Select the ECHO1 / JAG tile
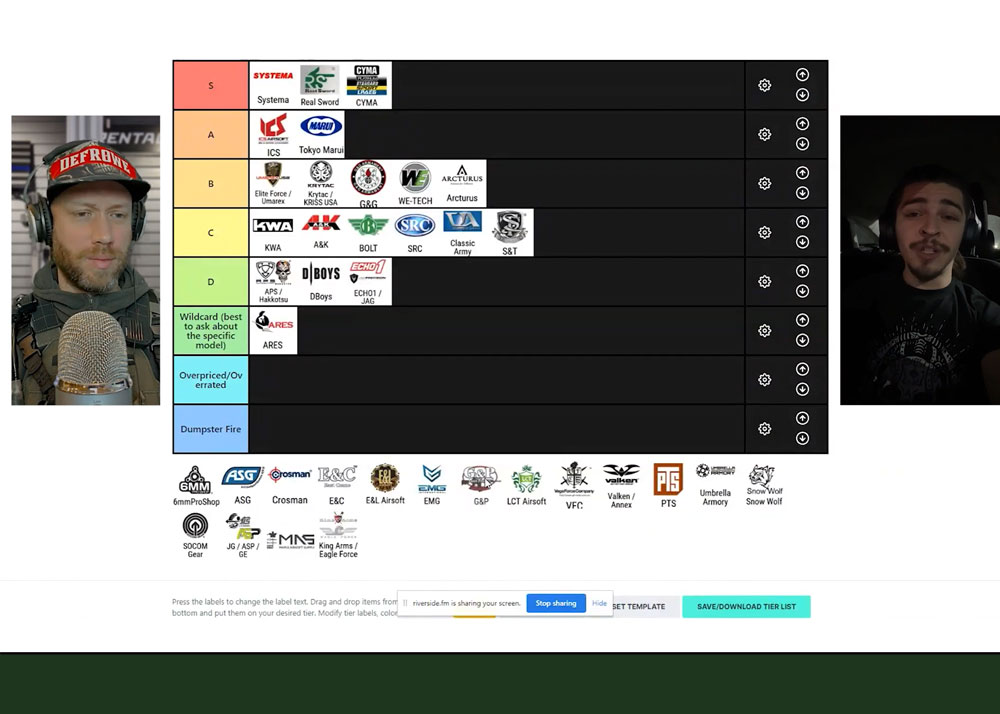1000x714 pixels. point(368,282)
